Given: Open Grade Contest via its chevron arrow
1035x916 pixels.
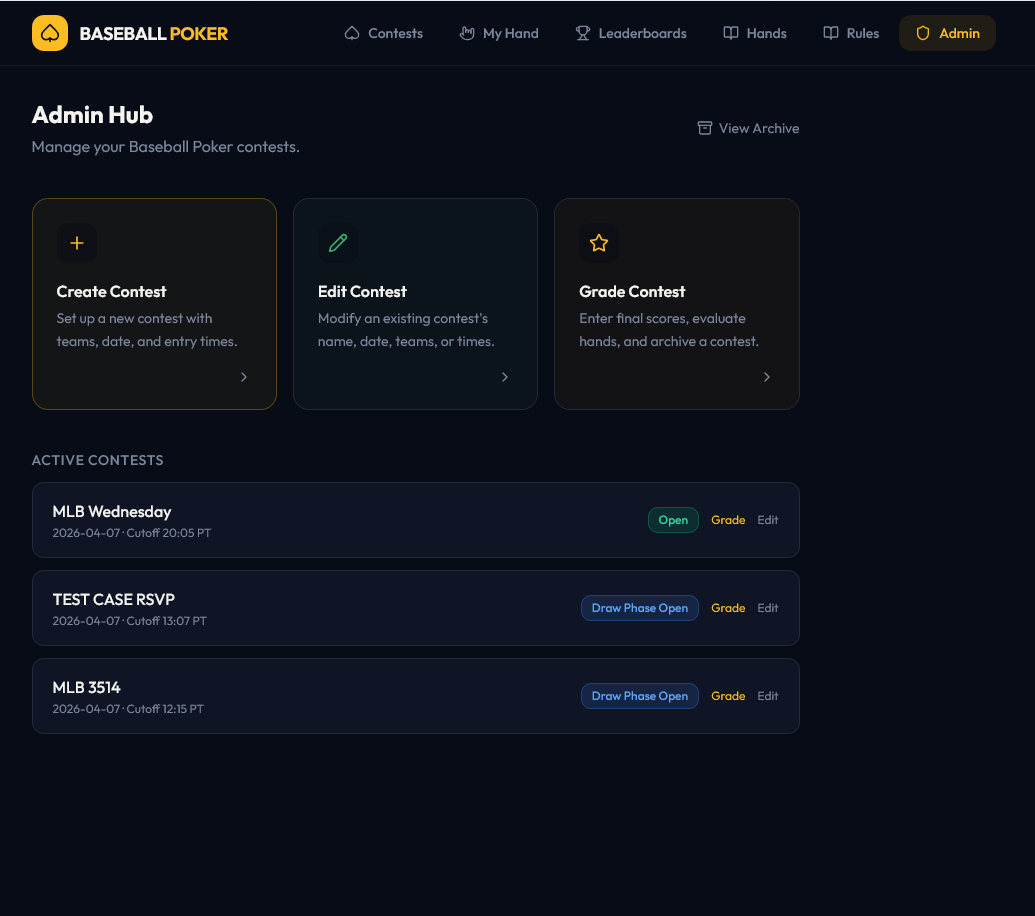Looking at the screenshot, I should tap(767, 377).
